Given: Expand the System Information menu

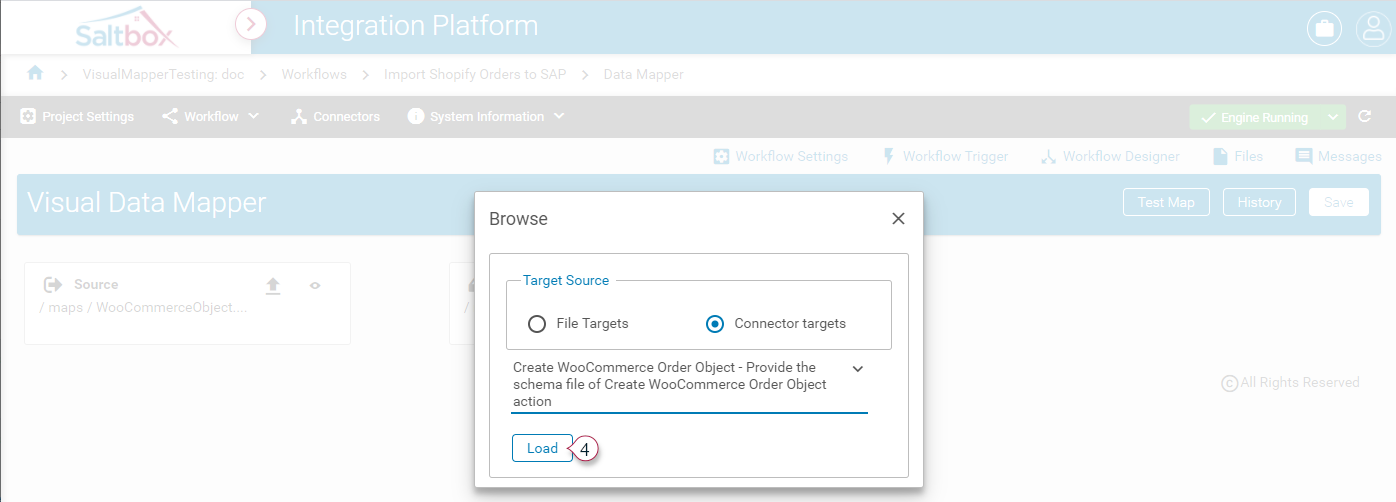Looking at the screenshot, I should click(487, 117).
